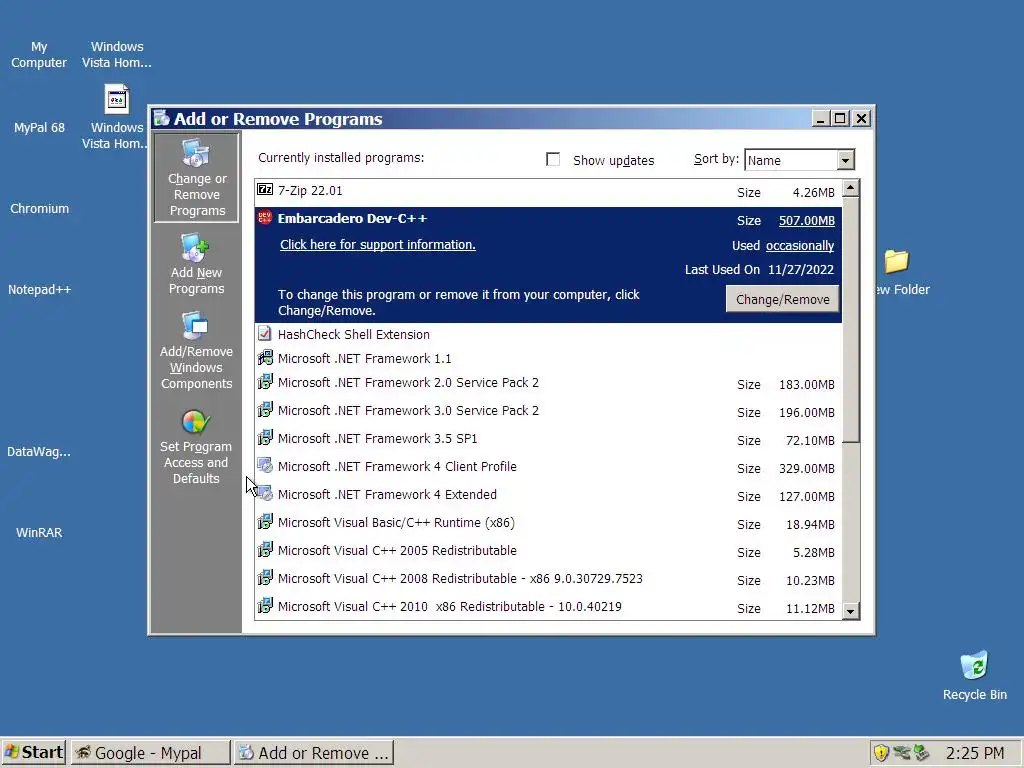Click .NET Framework 3.0 Service Pack 2 icon
Image resolution: width=1024 pixels, height=768 pixels.
pos(264,410)
